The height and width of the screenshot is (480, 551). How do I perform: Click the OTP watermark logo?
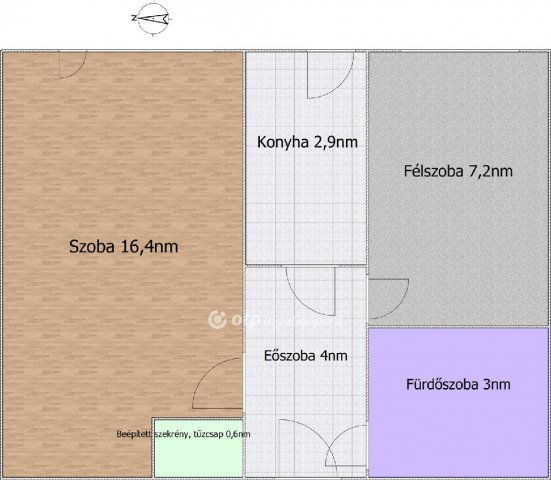pyautogui.click(x=217, y=320)
